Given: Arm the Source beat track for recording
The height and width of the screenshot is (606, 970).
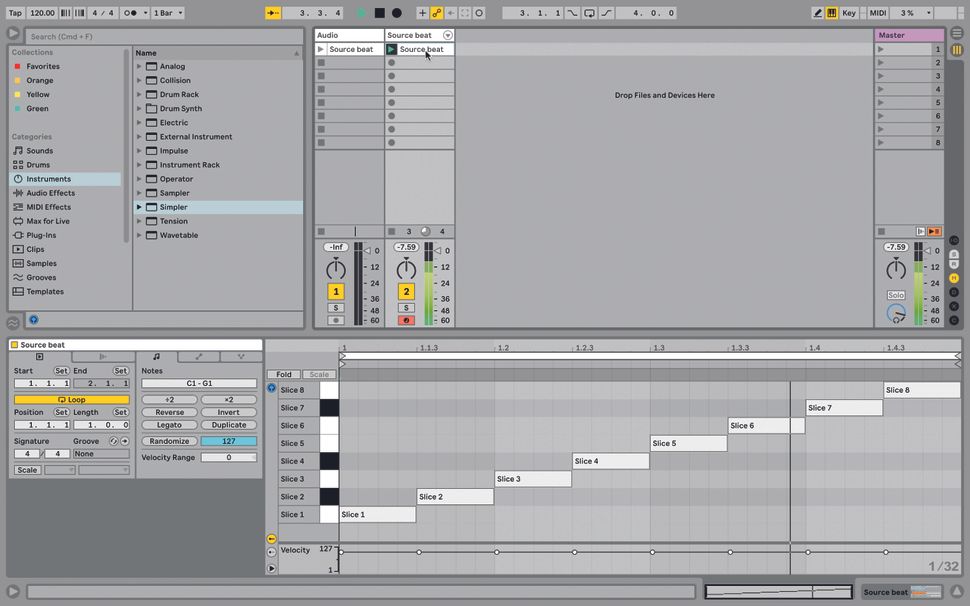Looking at the screenshot, I should point(406,320).
